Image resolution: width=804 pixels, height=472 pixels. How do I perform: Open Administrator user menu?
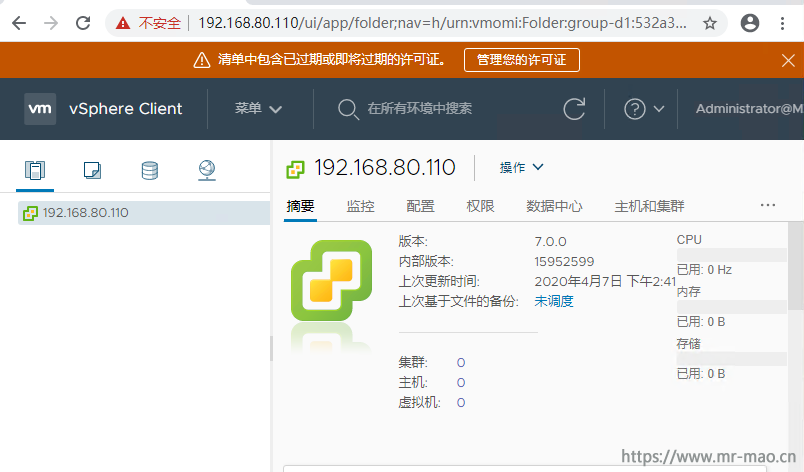pyautogui.click(x=749, y=109)
